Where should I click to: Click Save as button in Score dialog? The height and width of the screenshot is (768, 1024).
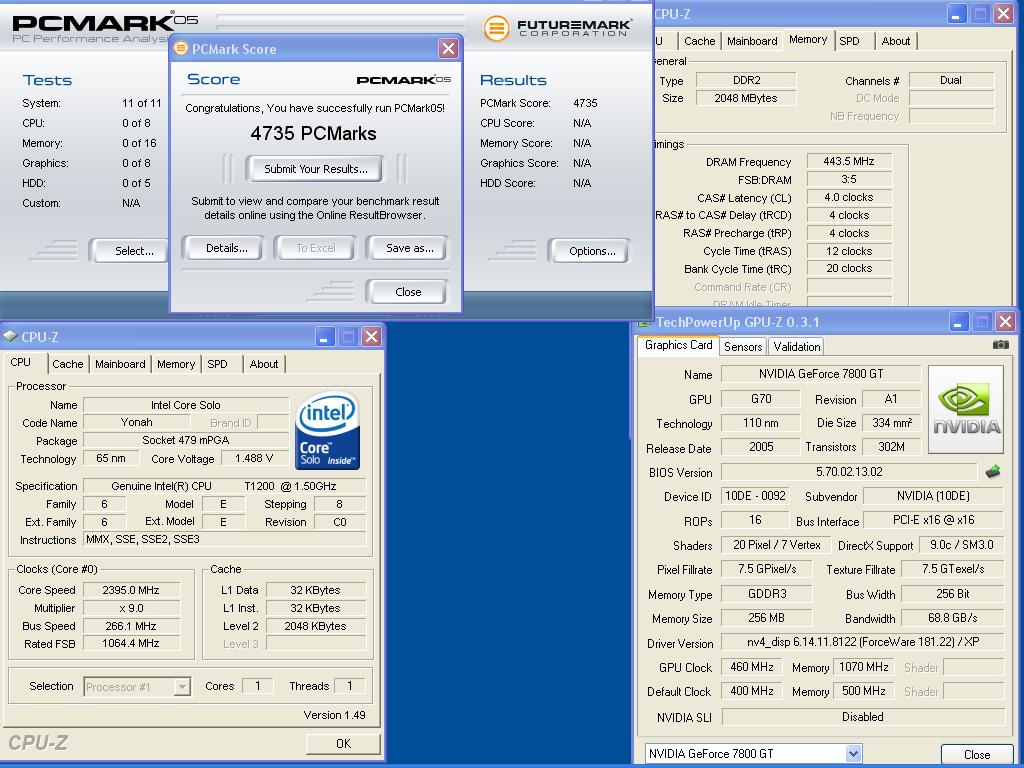409,248
